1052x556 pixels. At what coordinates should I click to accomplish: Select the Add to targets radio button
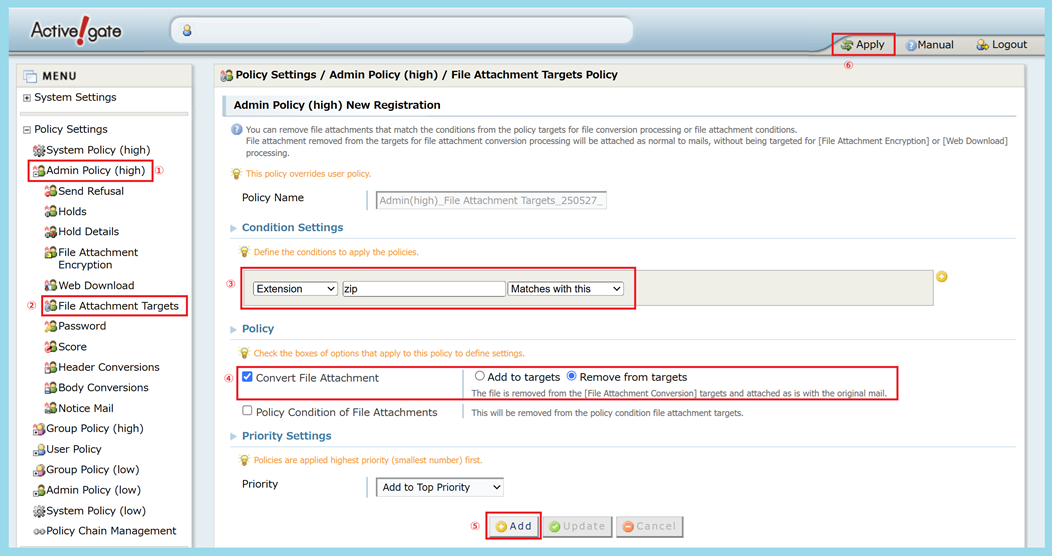pyautogui.click(x=480, y=377)
